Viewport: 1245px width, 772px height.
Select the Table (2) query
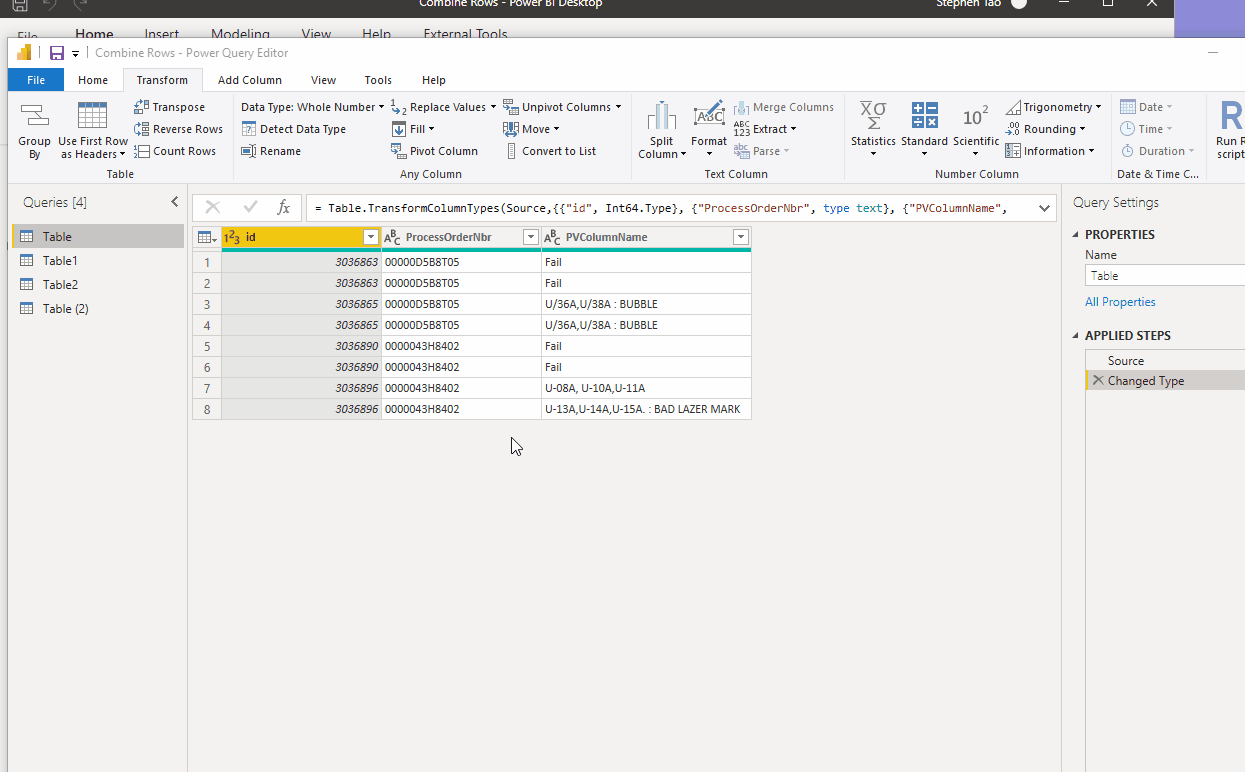pyautogui.click(x=98, y=309)
